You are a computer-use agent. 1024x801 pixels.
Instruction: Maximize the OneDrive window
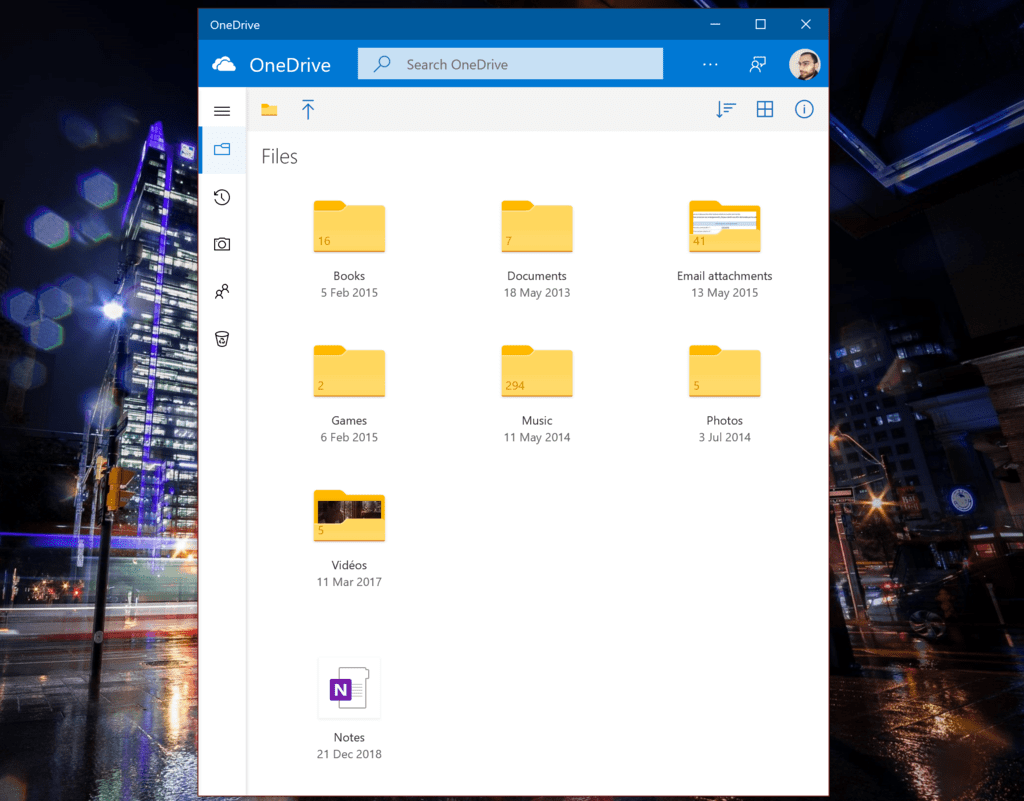pos(761,24)
